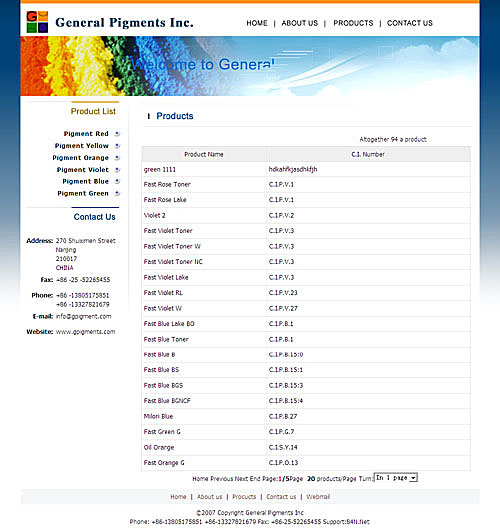Open the 'In 1 page' page-turn dropdown
500x529 pixels.
pos(396,478)
